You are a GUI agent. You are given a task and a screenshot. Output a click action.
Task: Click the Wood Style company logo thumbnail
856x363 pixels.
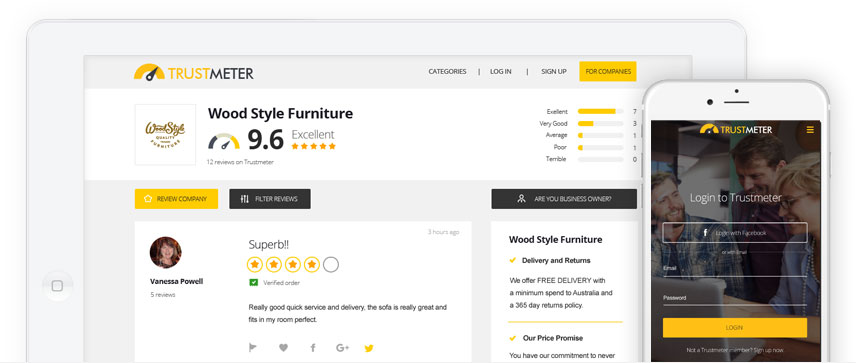tap(165, 135)
